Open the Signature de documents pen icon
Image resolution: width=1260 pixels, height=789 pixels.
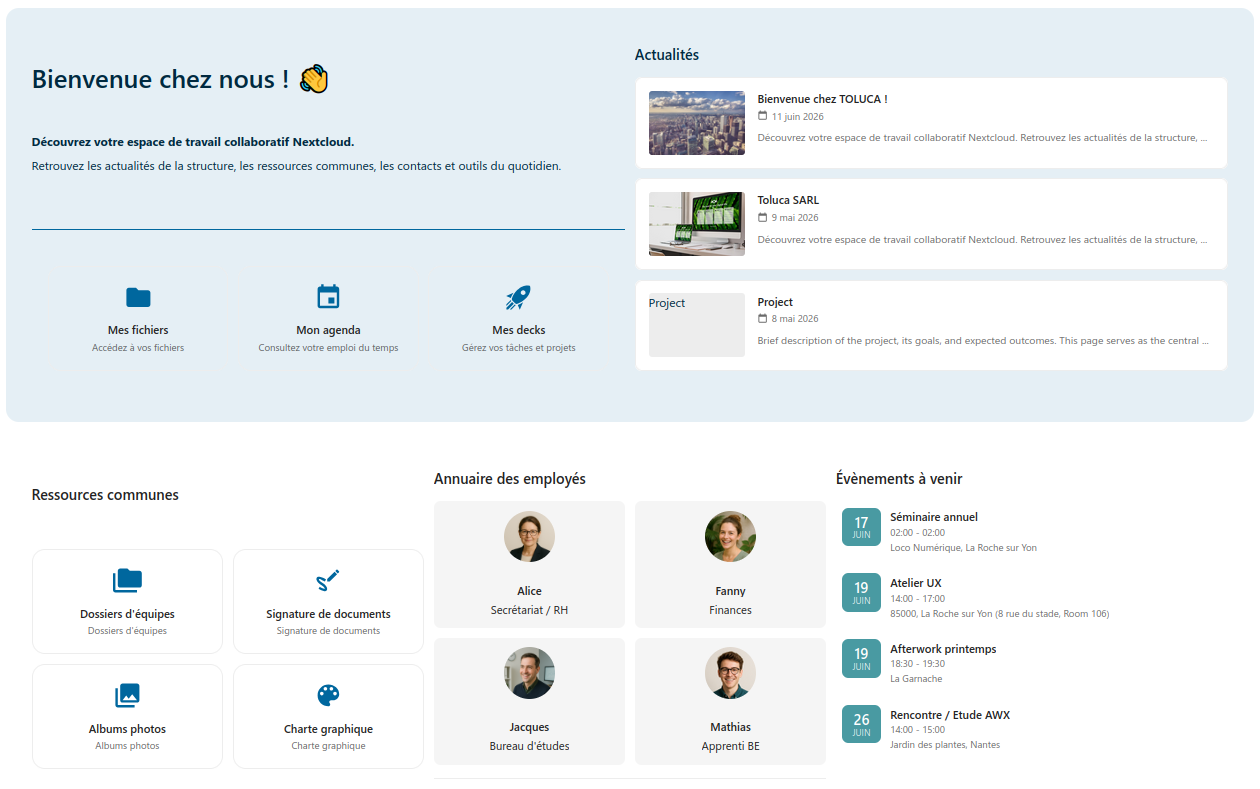328,581
